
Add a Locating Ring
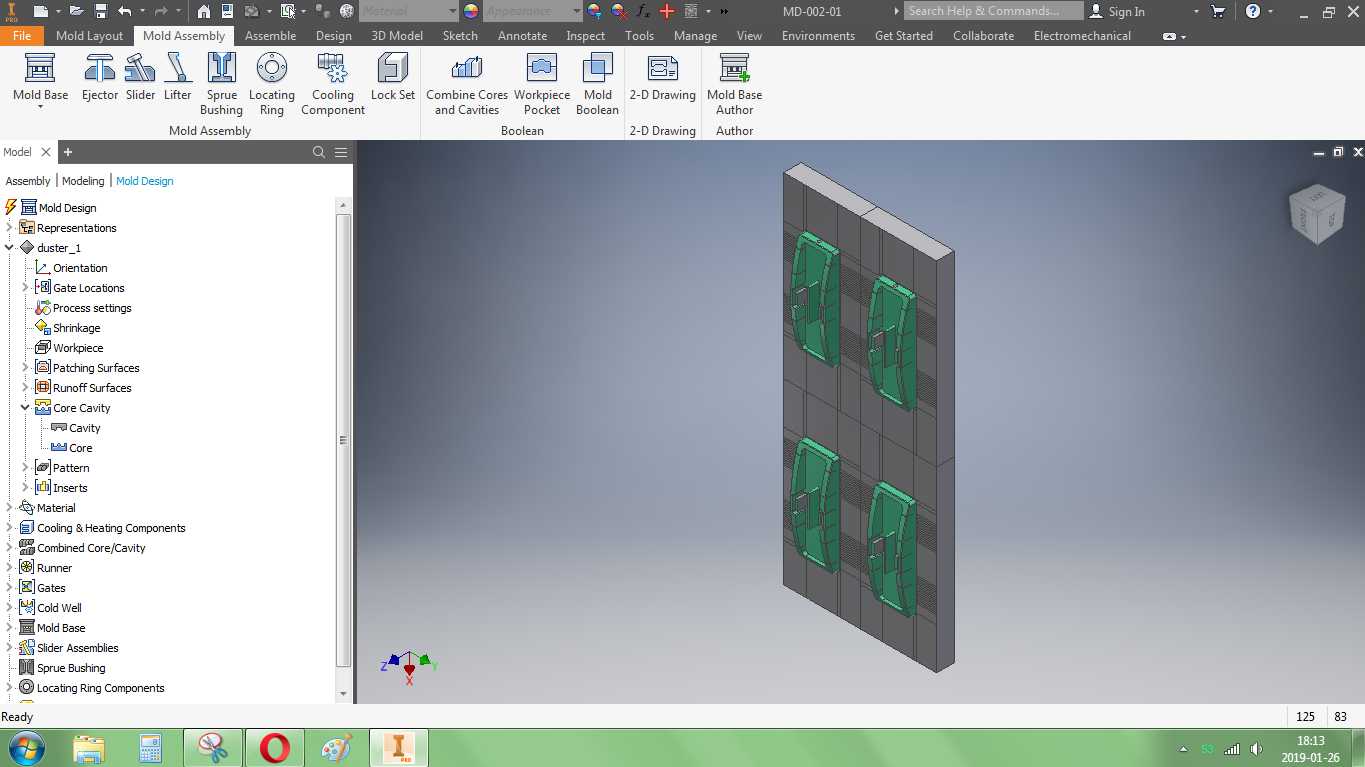(x=272, y=84)
